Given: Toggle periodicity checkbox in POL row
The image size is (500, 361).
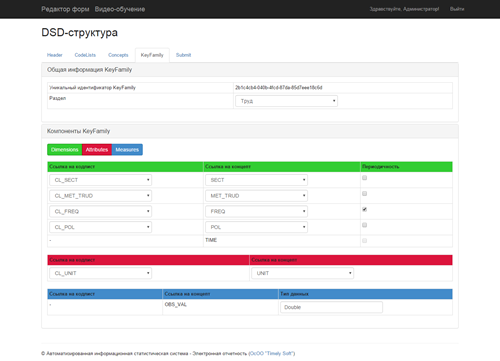Looking at the screenshot, I should 365,225.
